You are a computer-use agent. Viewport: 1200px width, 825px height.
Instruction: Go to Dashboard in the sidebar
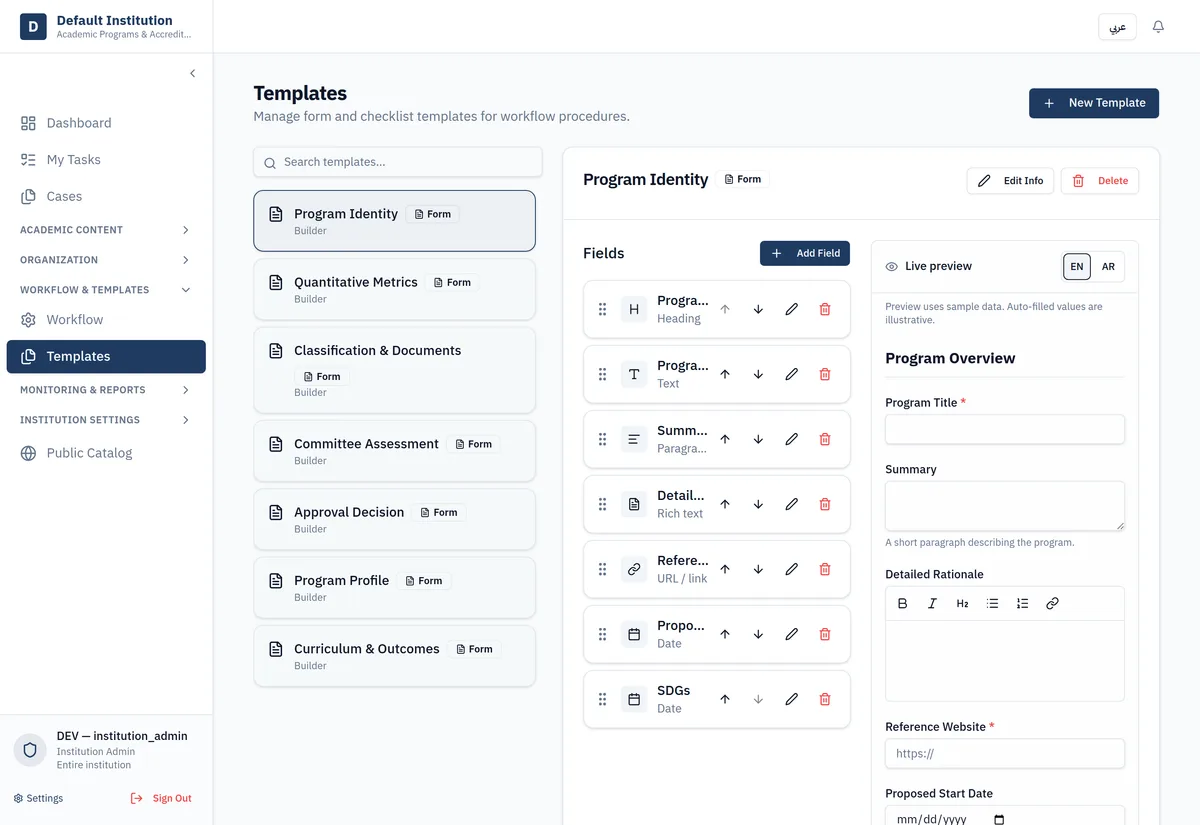click(x=106, y=123)
